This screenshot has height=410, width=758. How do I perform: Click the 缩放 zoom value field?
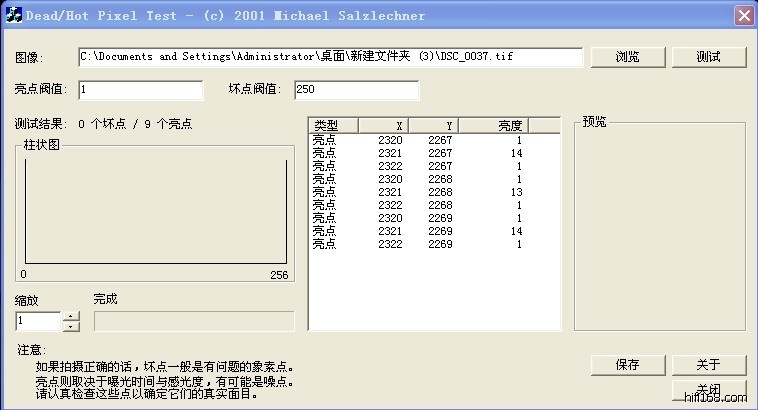point(38,321)
